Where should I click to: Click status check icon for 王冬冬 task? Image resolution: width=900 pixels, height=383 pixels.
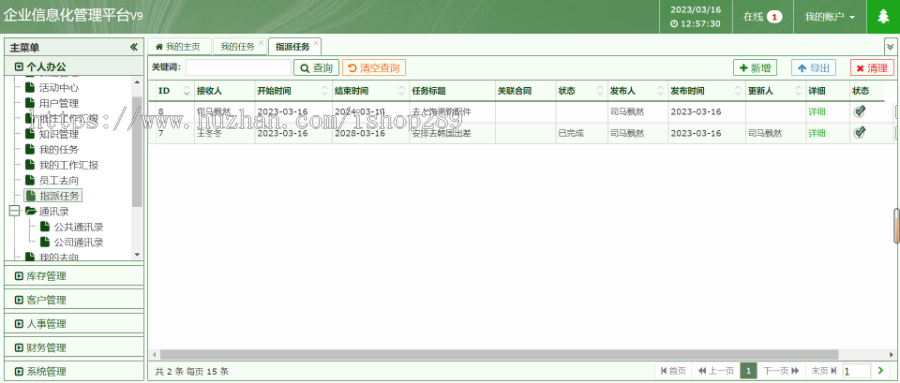859,133
